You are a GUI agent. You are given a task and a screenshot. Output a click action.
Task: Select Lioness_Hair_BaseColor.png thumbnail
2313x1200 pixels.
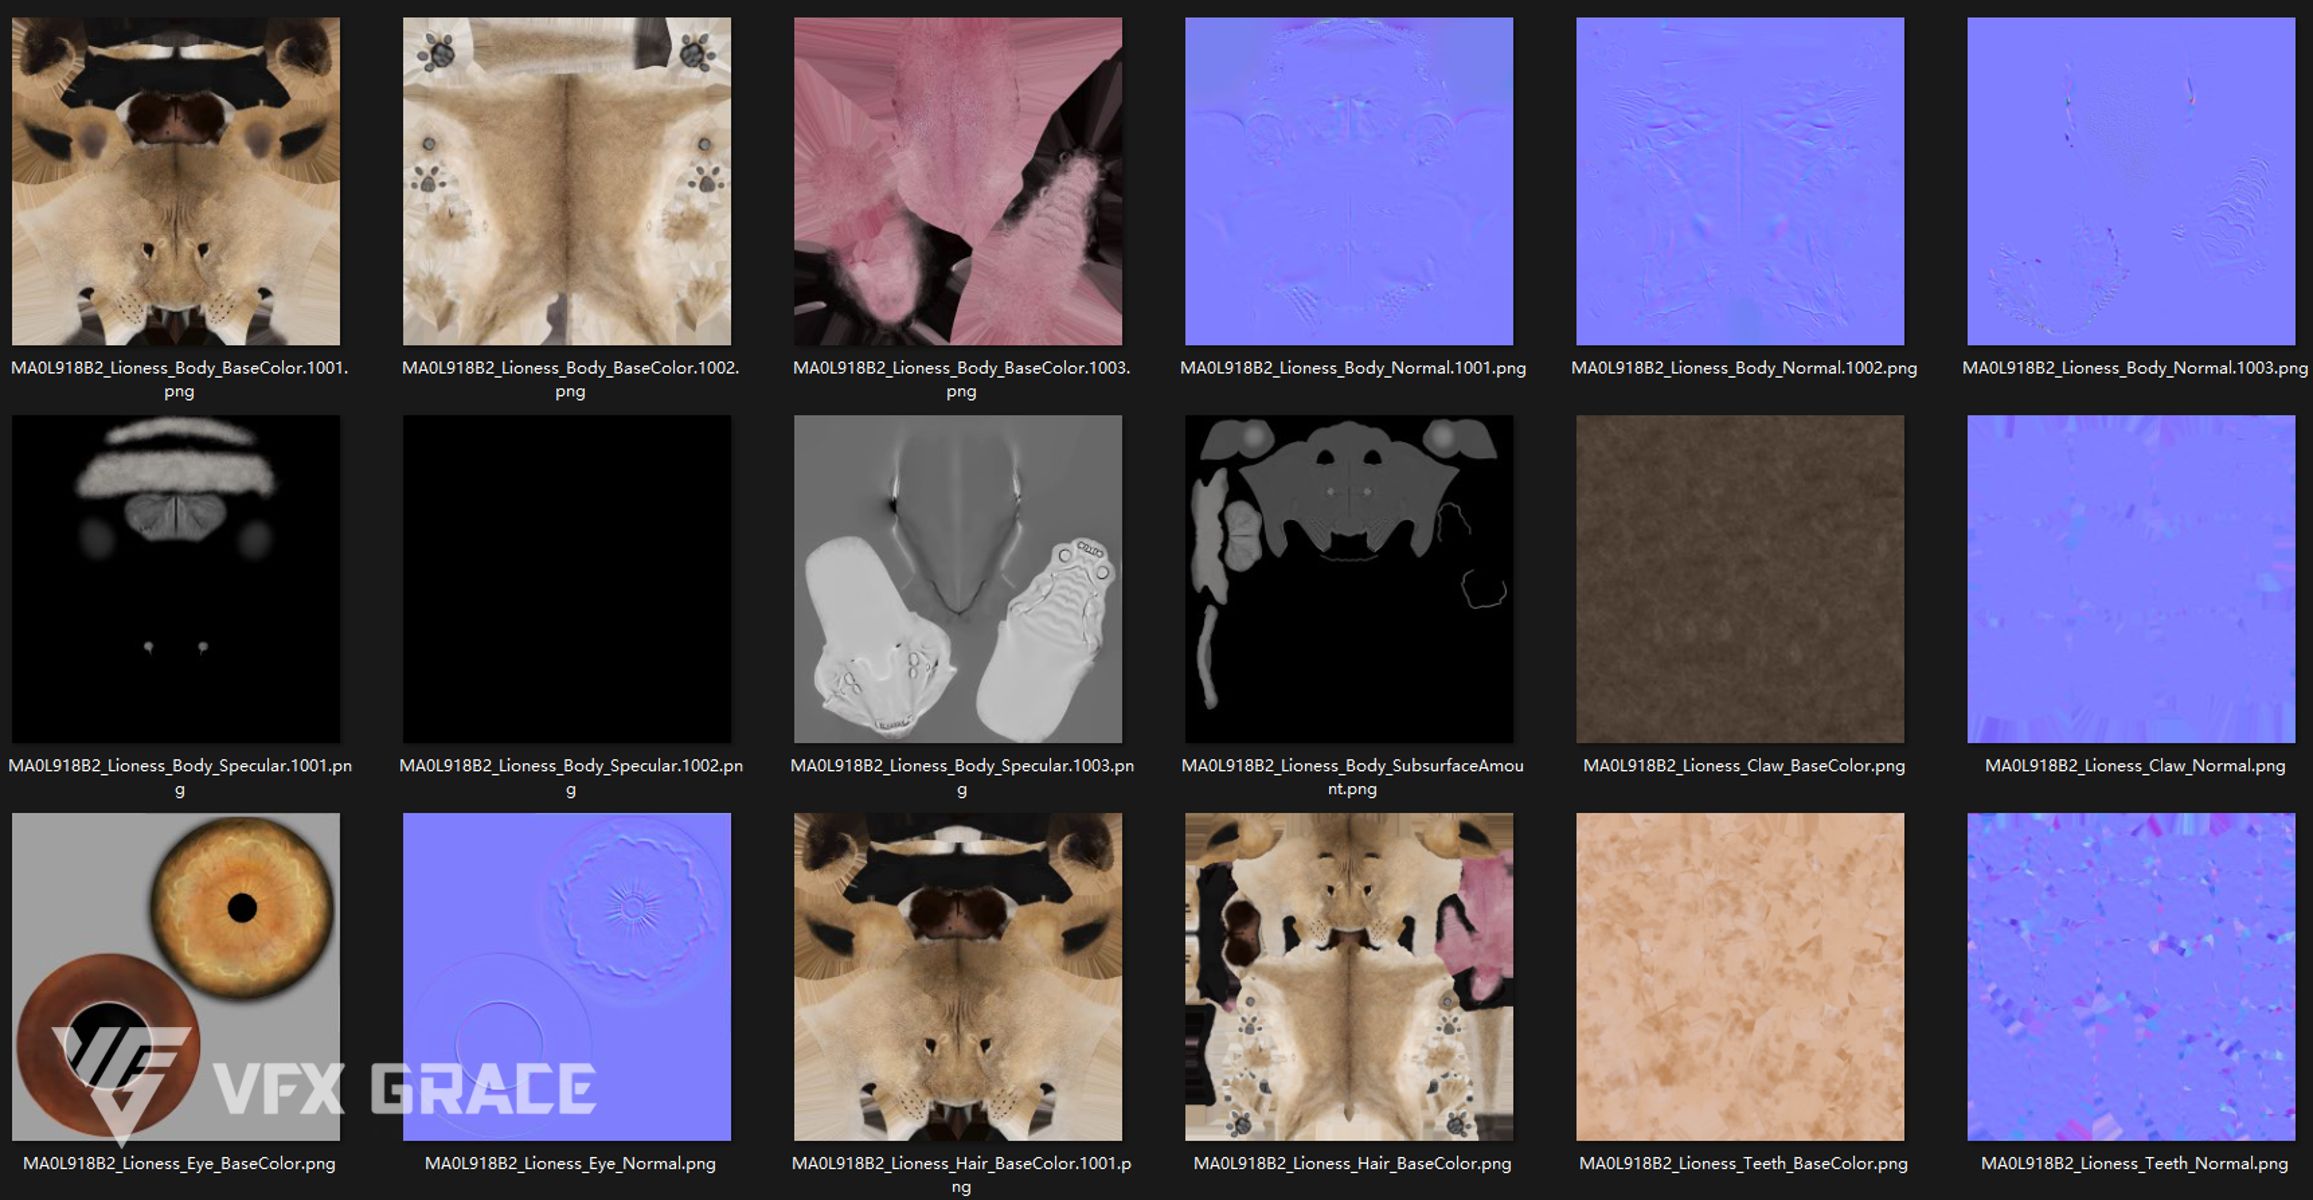(1349, 977)
